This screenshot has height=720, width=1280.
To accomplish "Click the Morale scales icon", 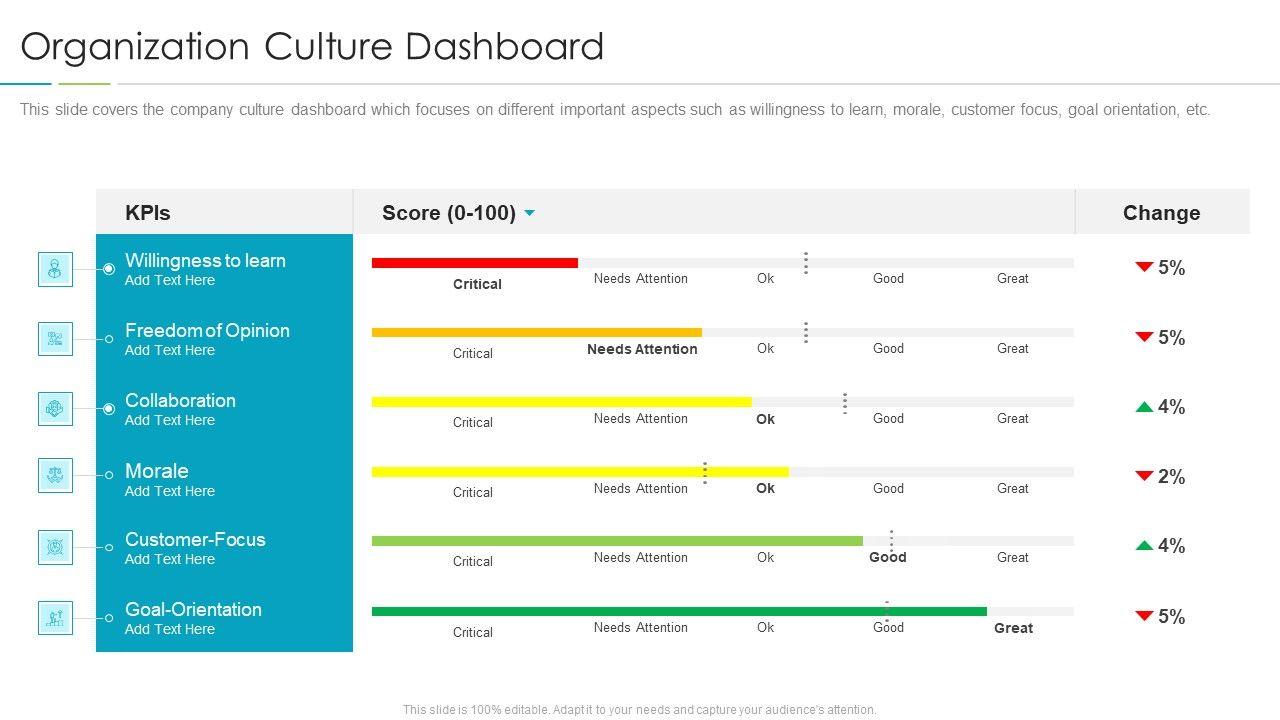I will pos(55,476).
